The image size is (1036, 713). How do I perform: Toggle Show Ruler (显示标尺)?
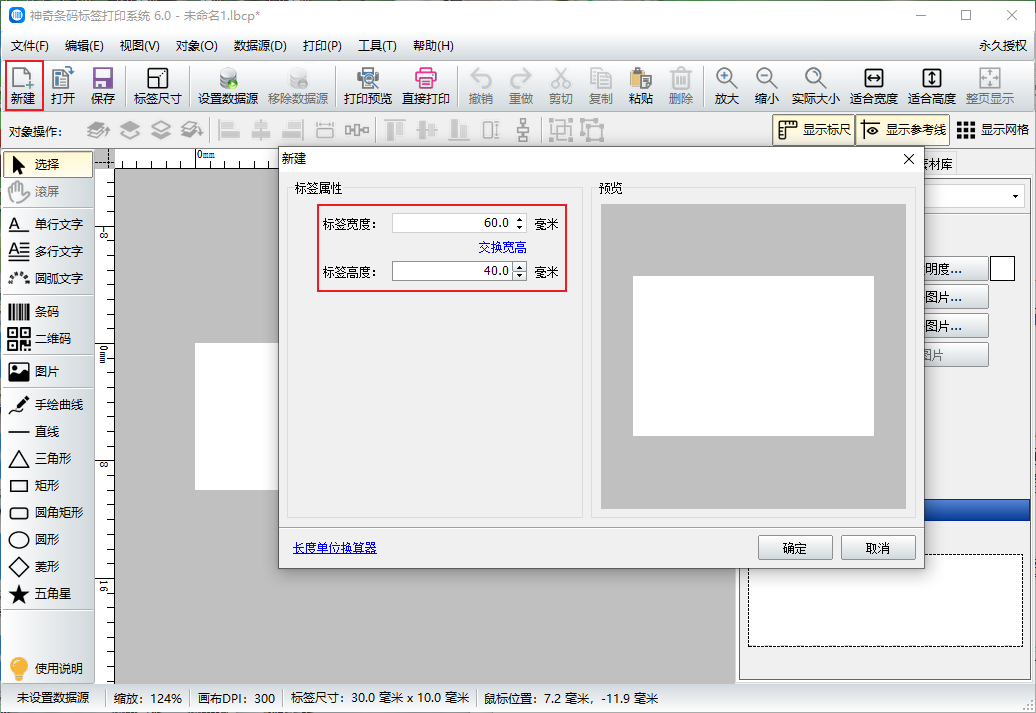[x=814, y=130]
